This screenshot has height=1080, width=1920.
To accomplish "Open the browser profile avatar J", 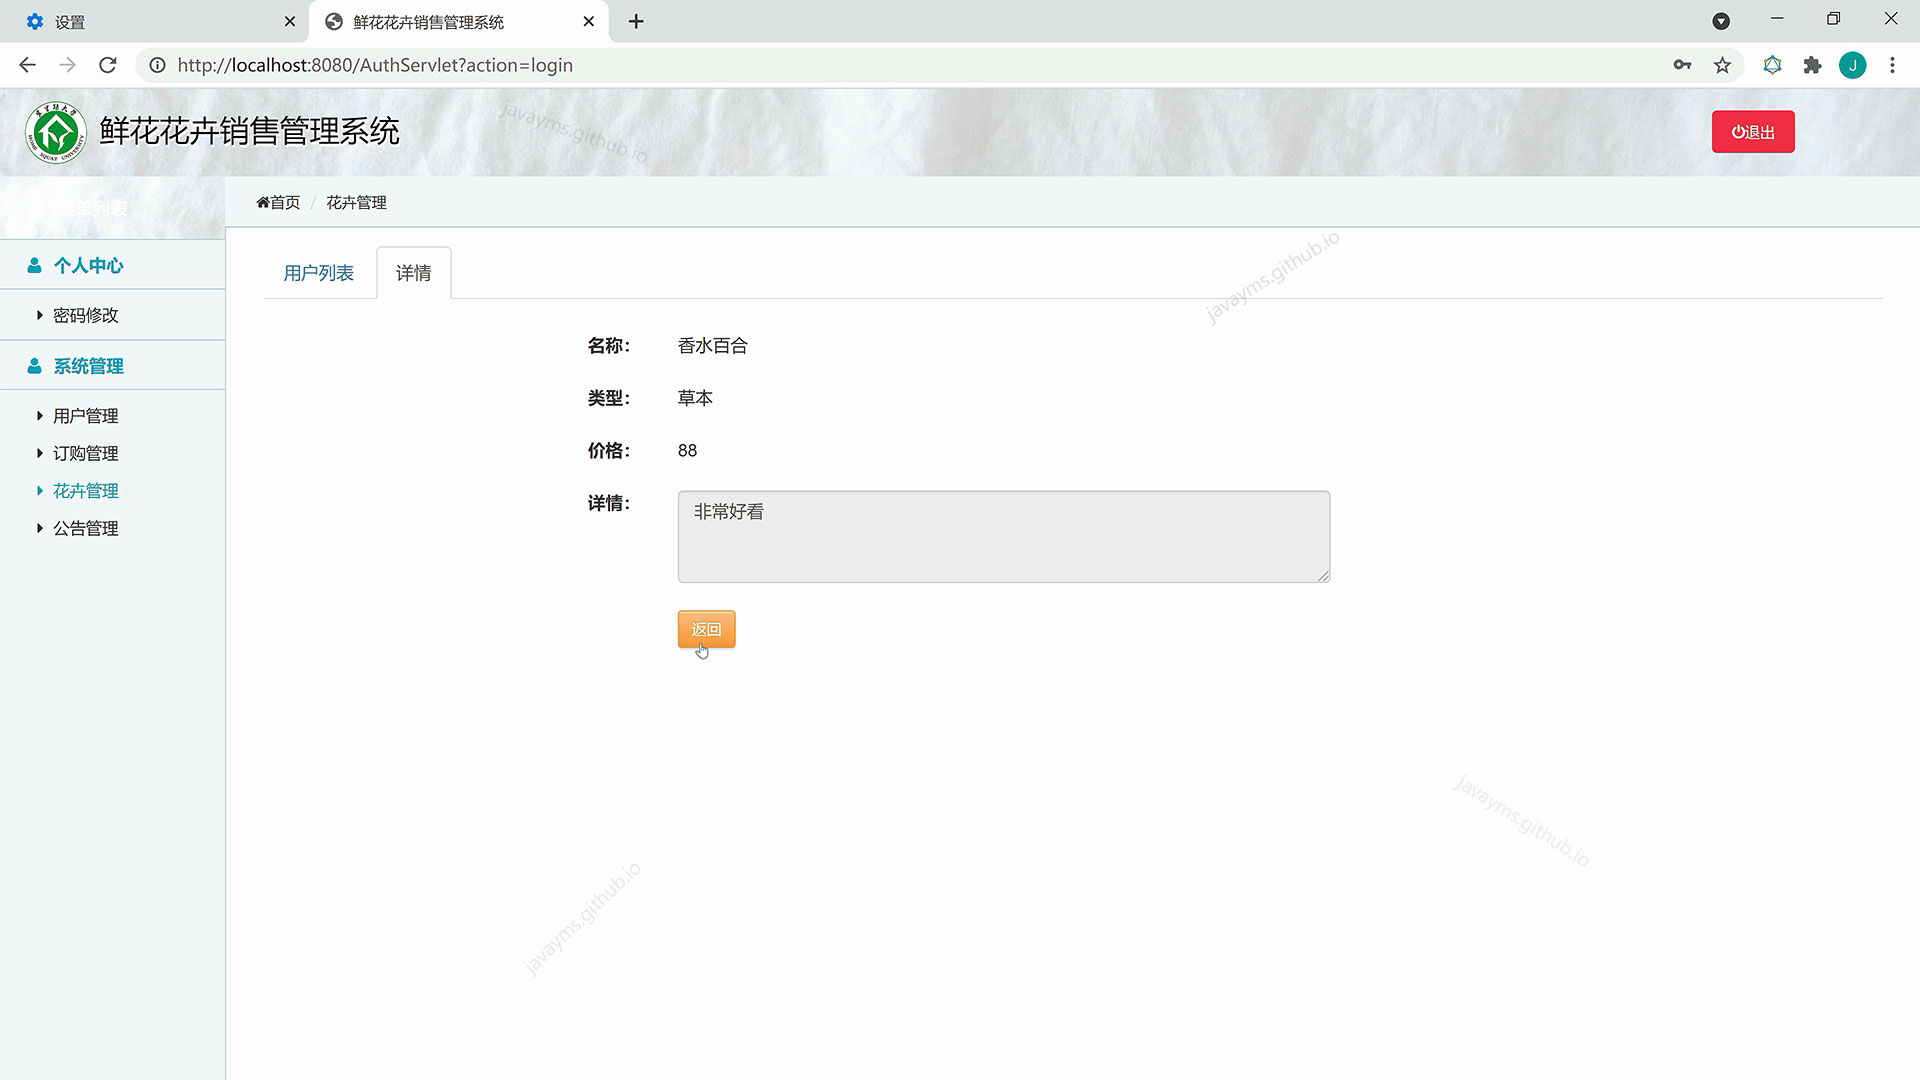I will tap(1853, 65).
